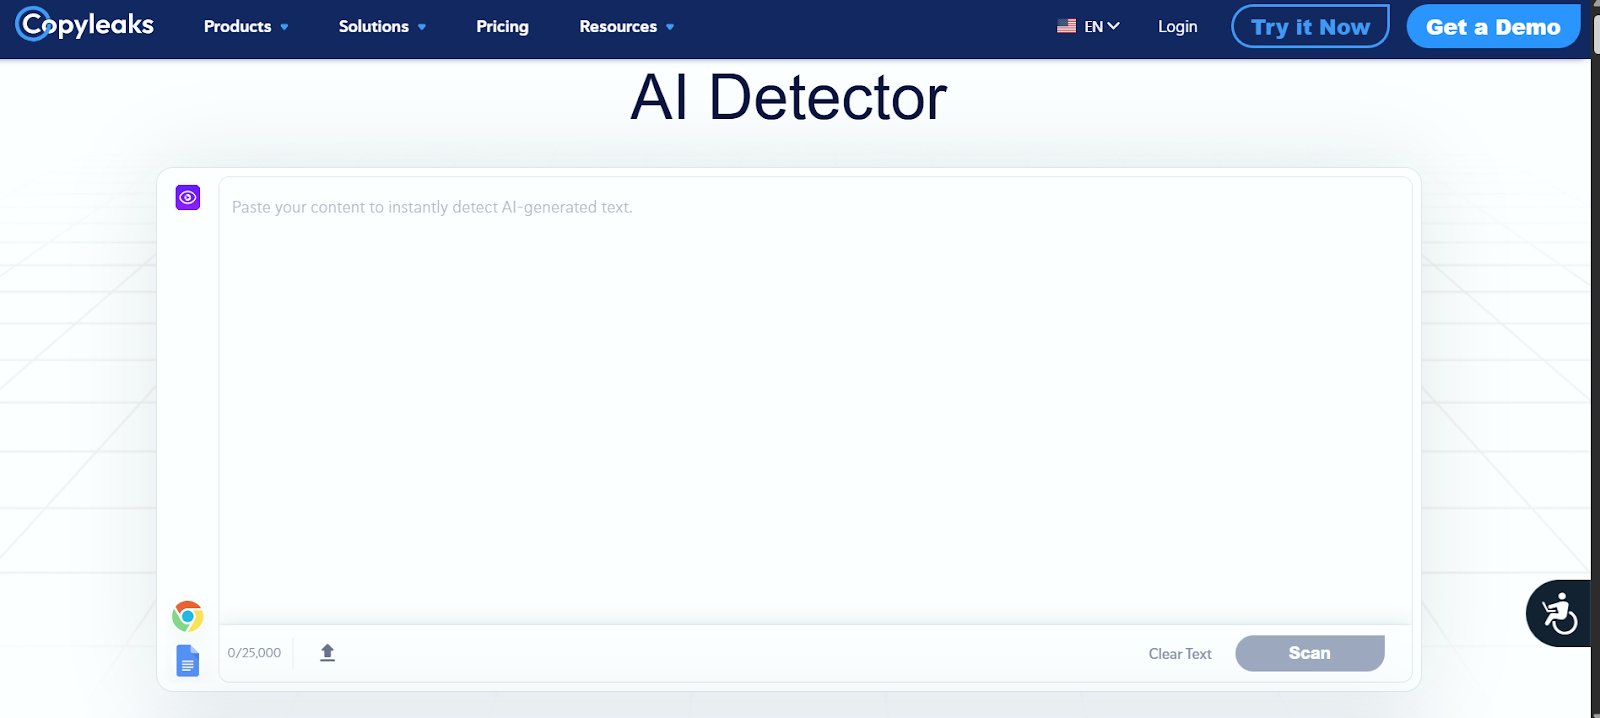Open the accessibility widget icon

pyautogui.click(x=1559, y=613)
